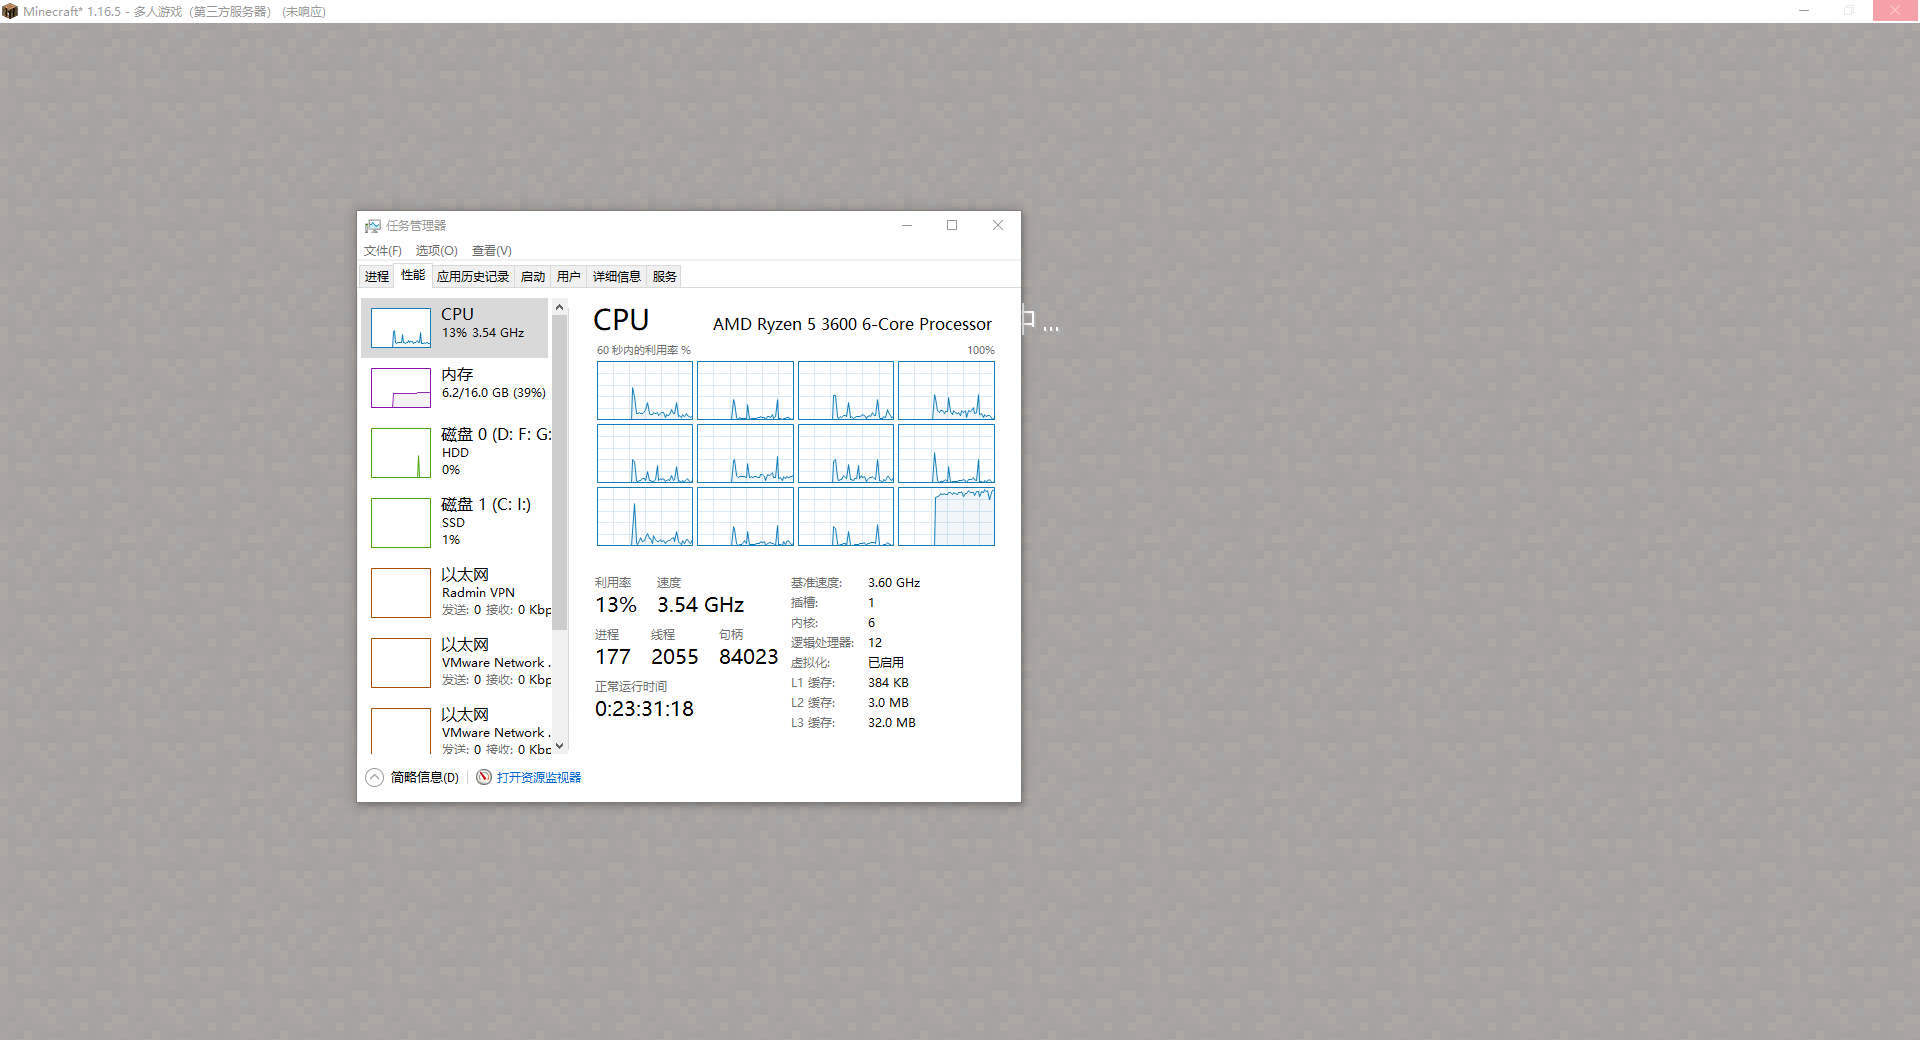Click the L3 cache value 32.0 MB
This screenshot has width=1920, height=1040.
(x=892, y=722)
